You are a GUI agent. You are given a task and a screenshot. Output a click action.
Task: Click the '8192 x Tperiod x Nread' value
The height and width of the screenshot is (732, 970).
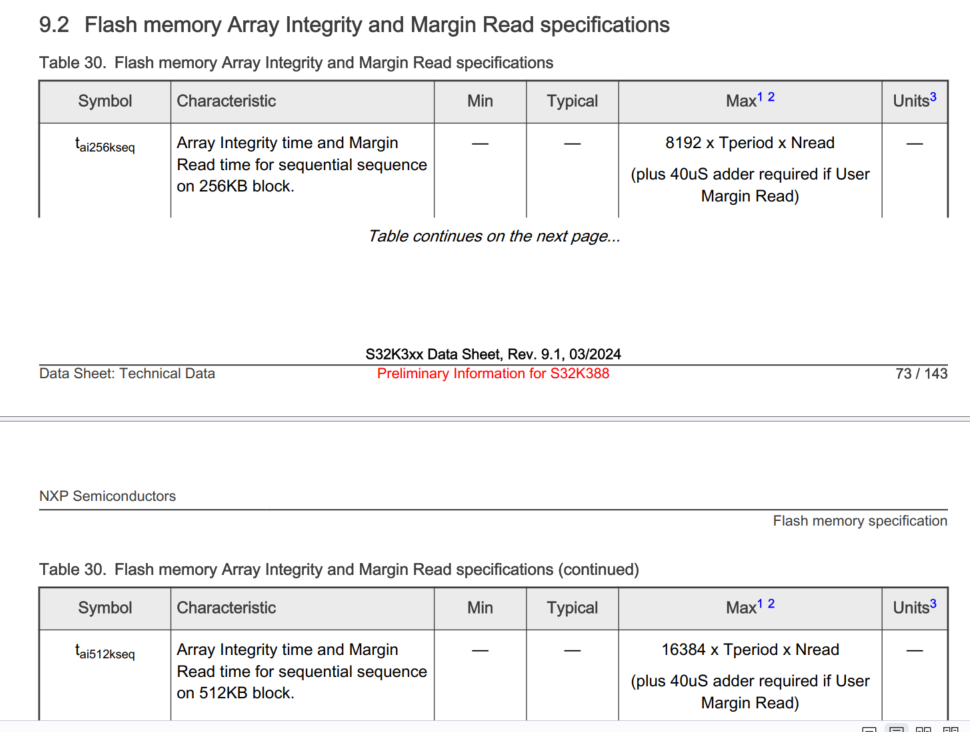(x=750, y=143)
